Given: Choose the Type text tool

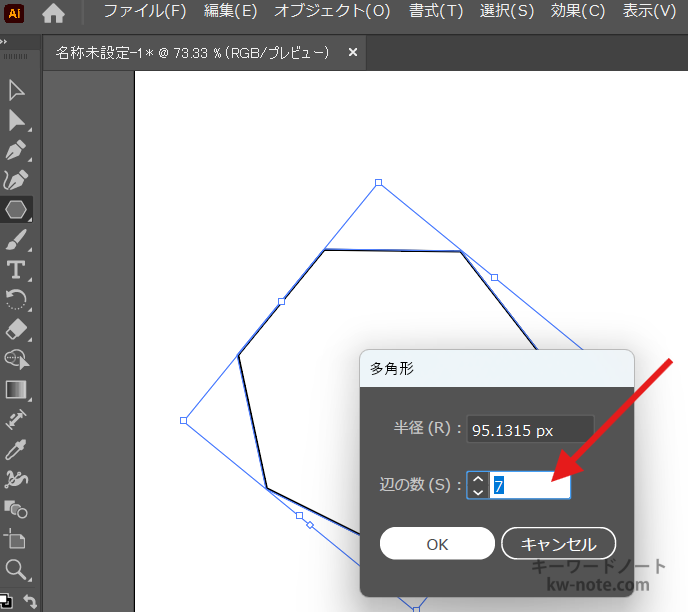Looking at the screenshot, I should point(16,269).
